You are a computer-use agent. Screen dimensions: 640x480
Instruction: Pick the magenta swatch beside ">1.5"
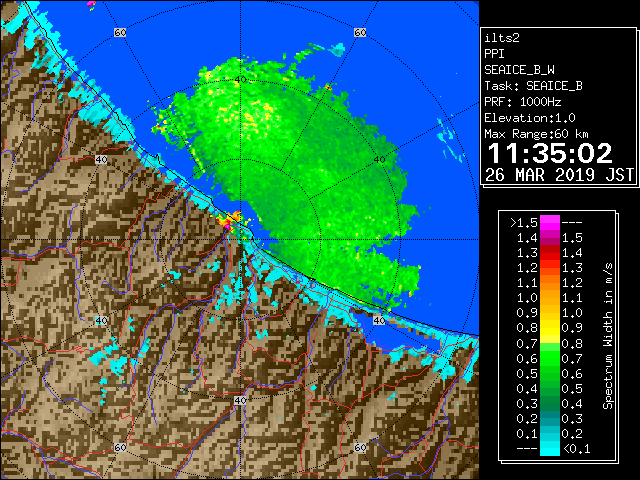550,223
